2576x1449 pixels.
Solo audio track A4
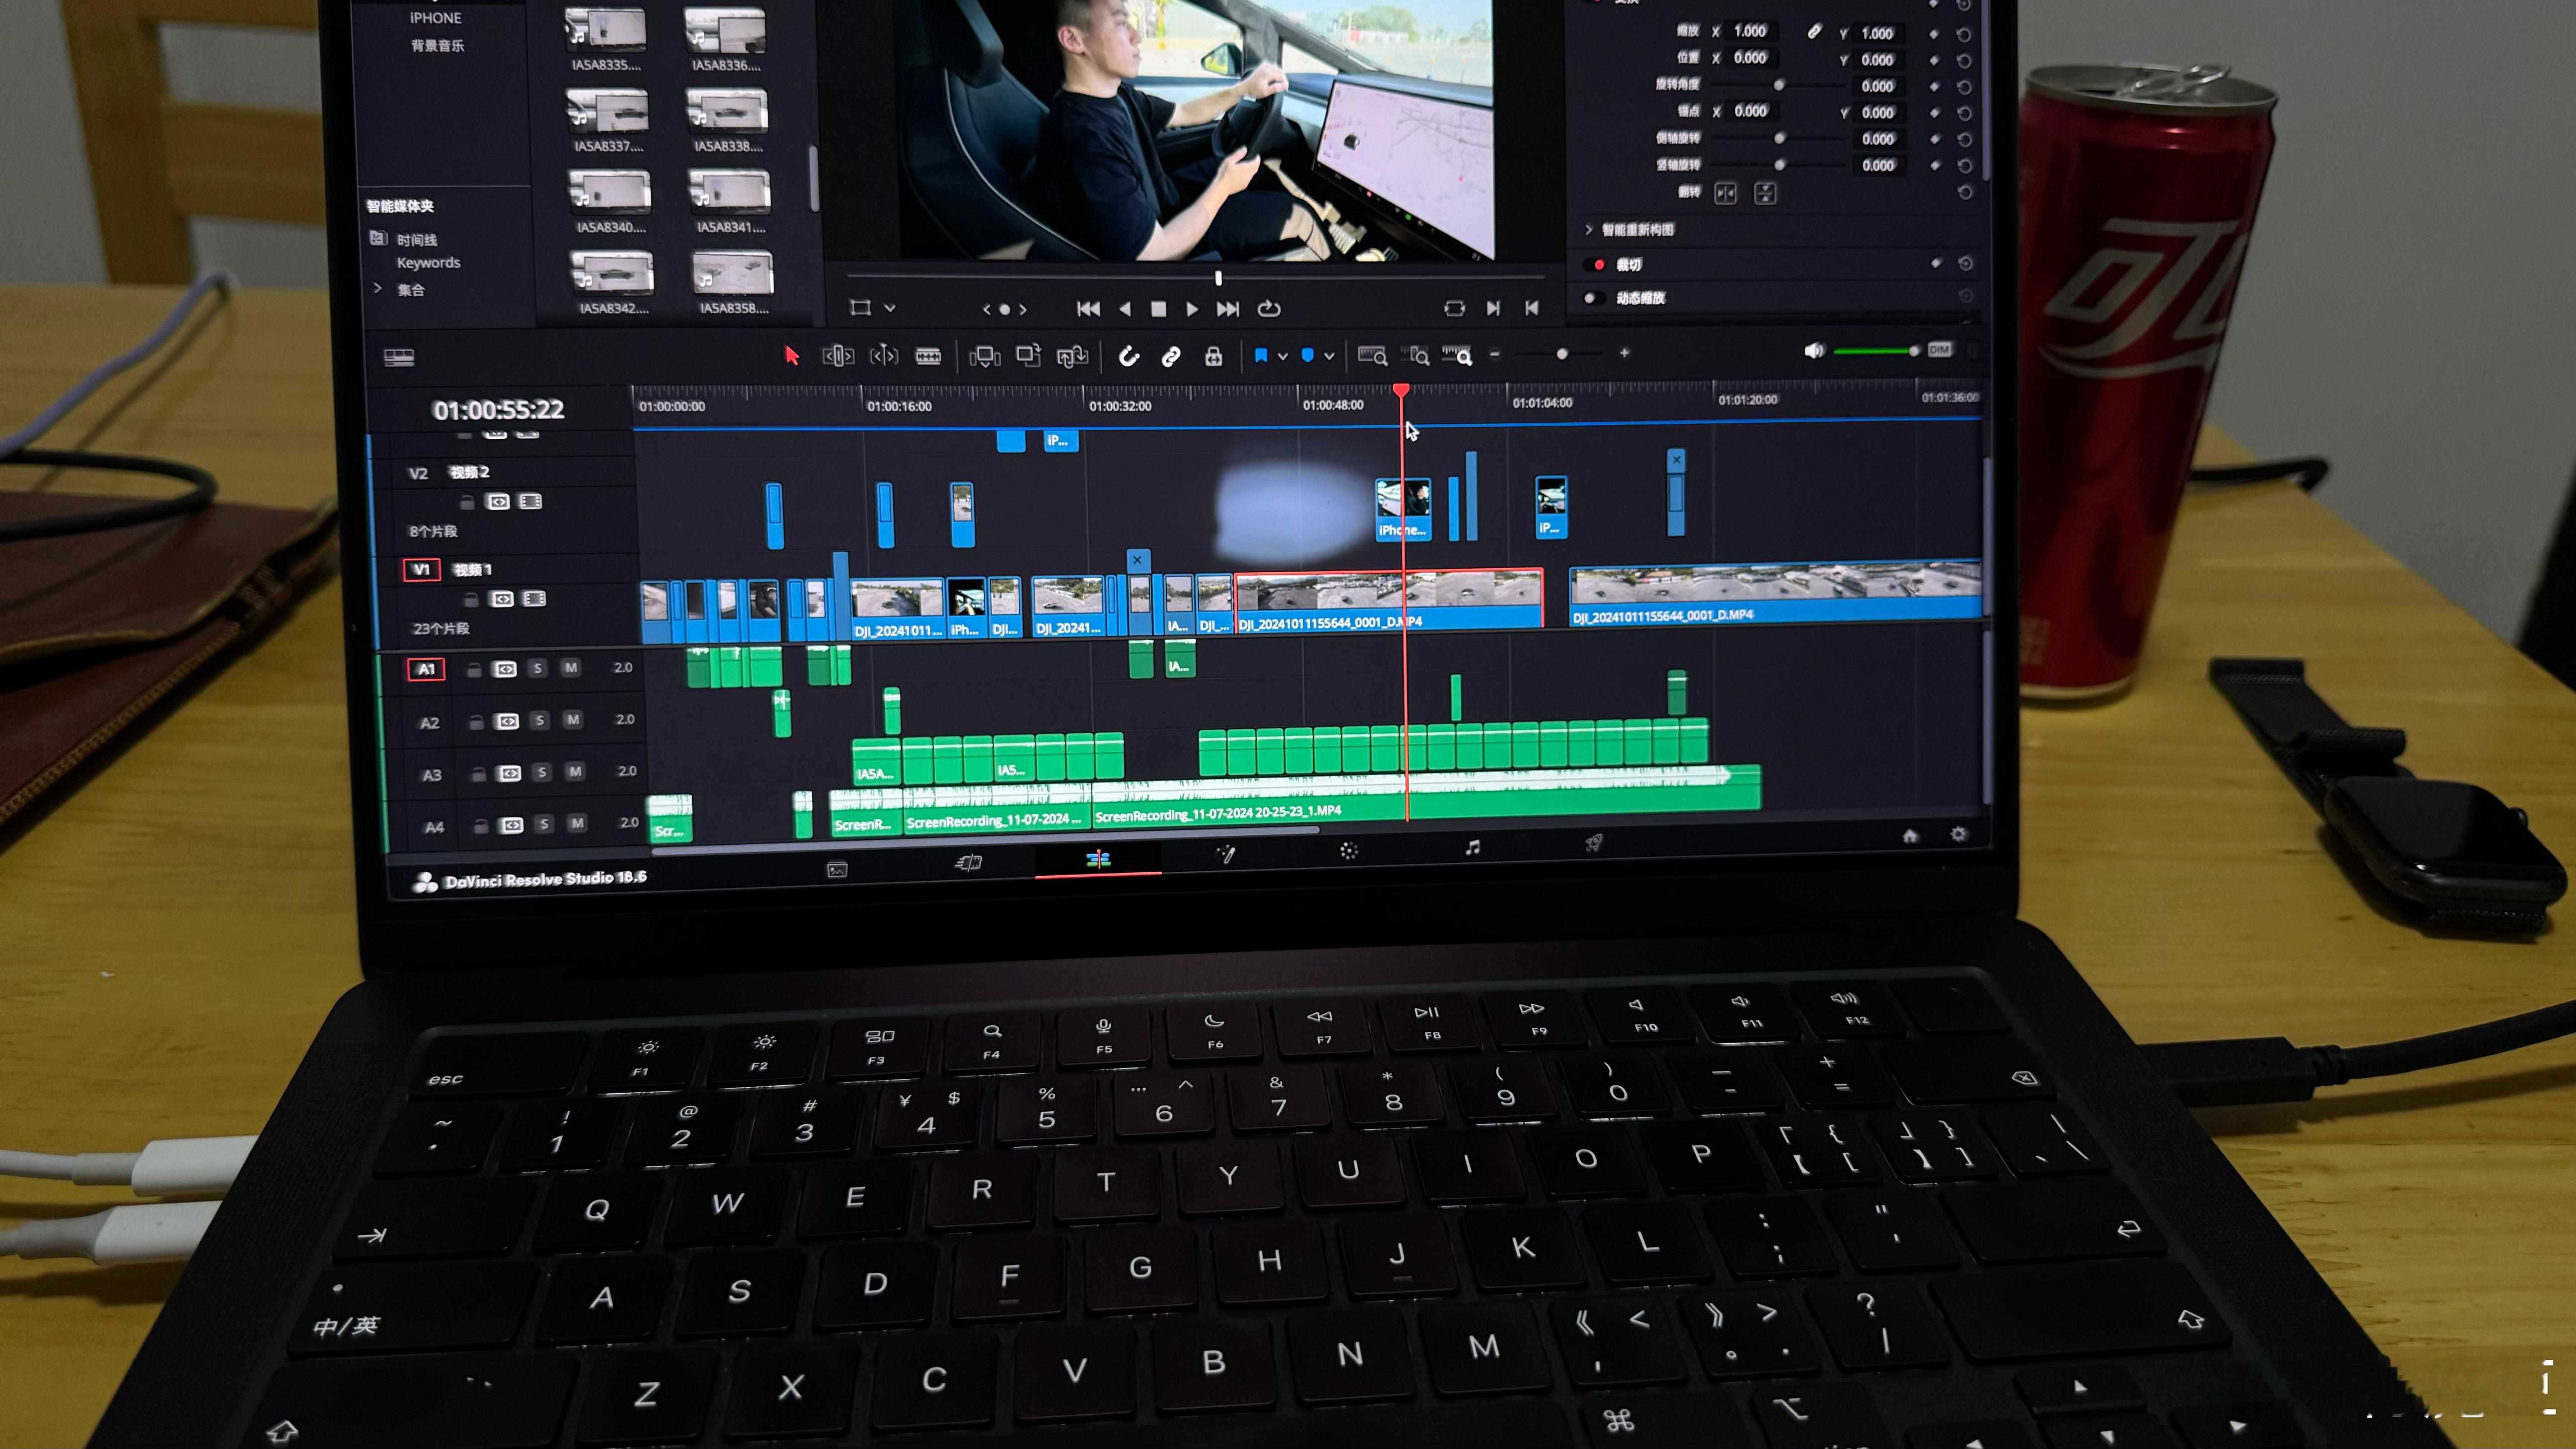click(544, 824)
